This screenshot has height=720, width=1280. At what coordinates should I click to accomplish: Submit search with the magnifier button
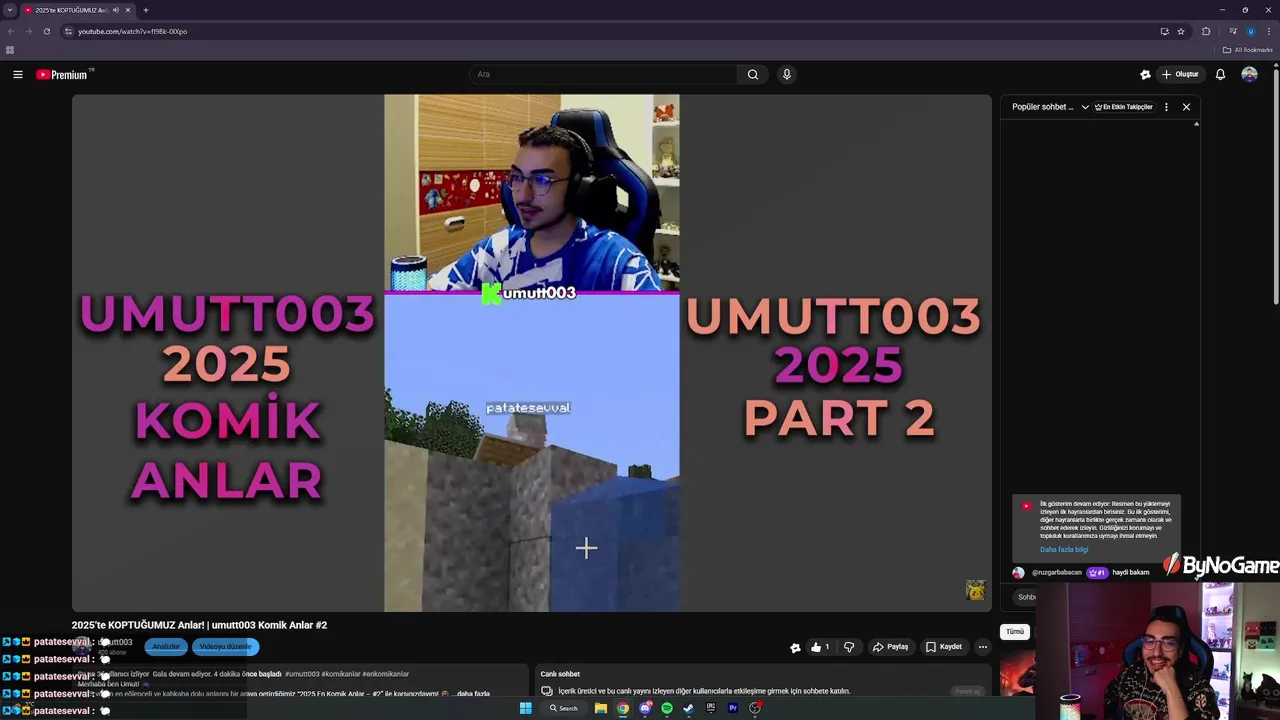click(753, 74)
